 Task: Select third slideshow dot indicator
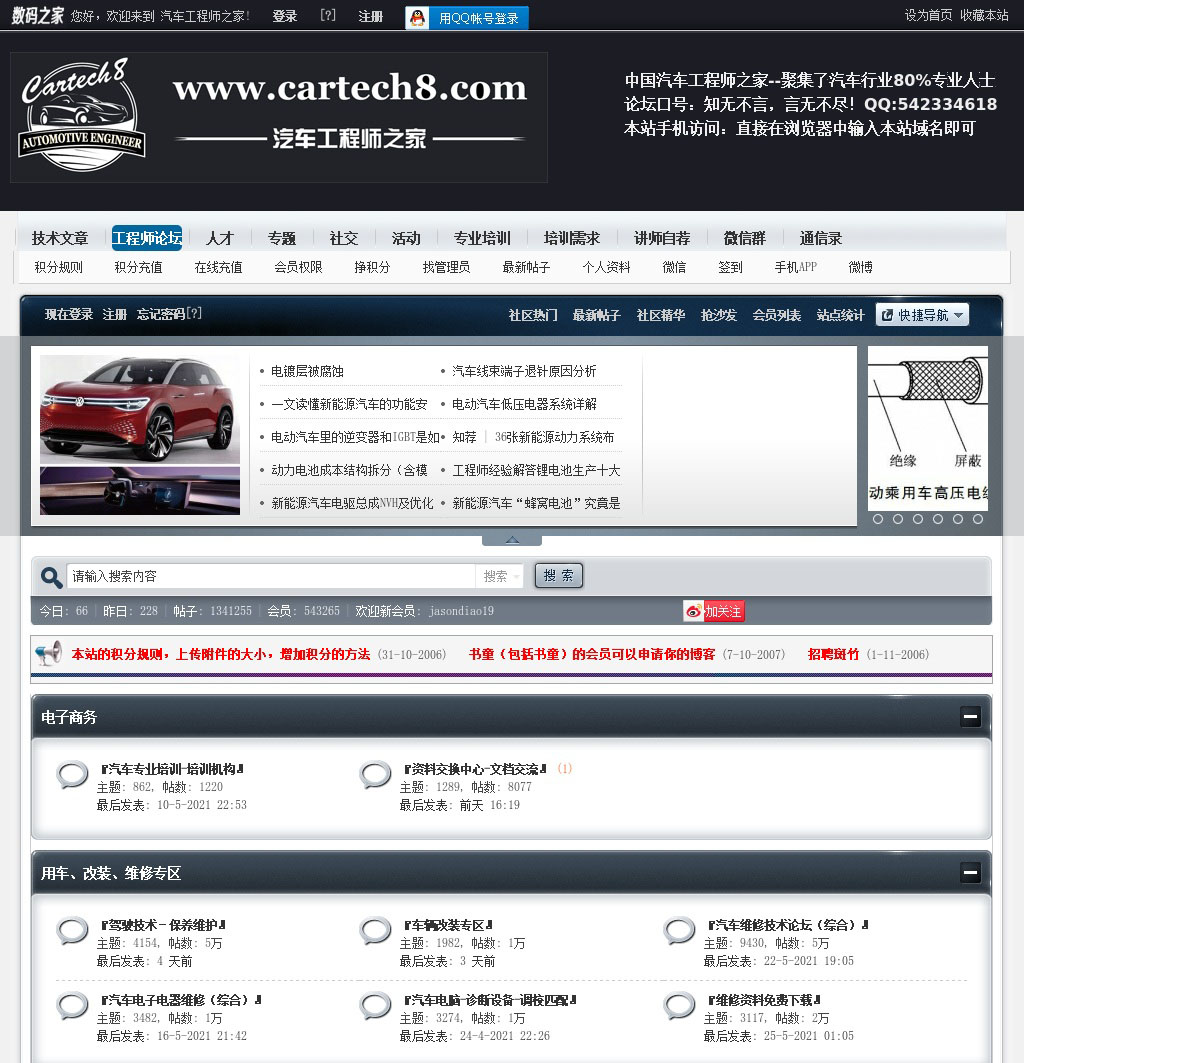918,519
